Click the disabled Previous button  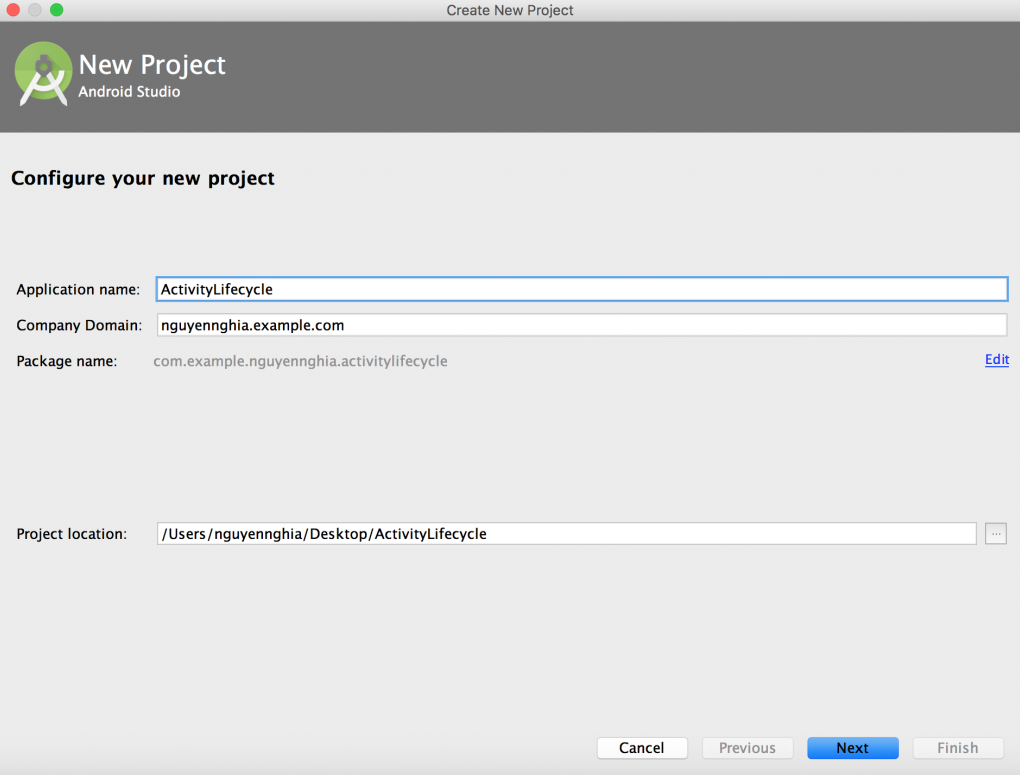click(x=747, y=748)
